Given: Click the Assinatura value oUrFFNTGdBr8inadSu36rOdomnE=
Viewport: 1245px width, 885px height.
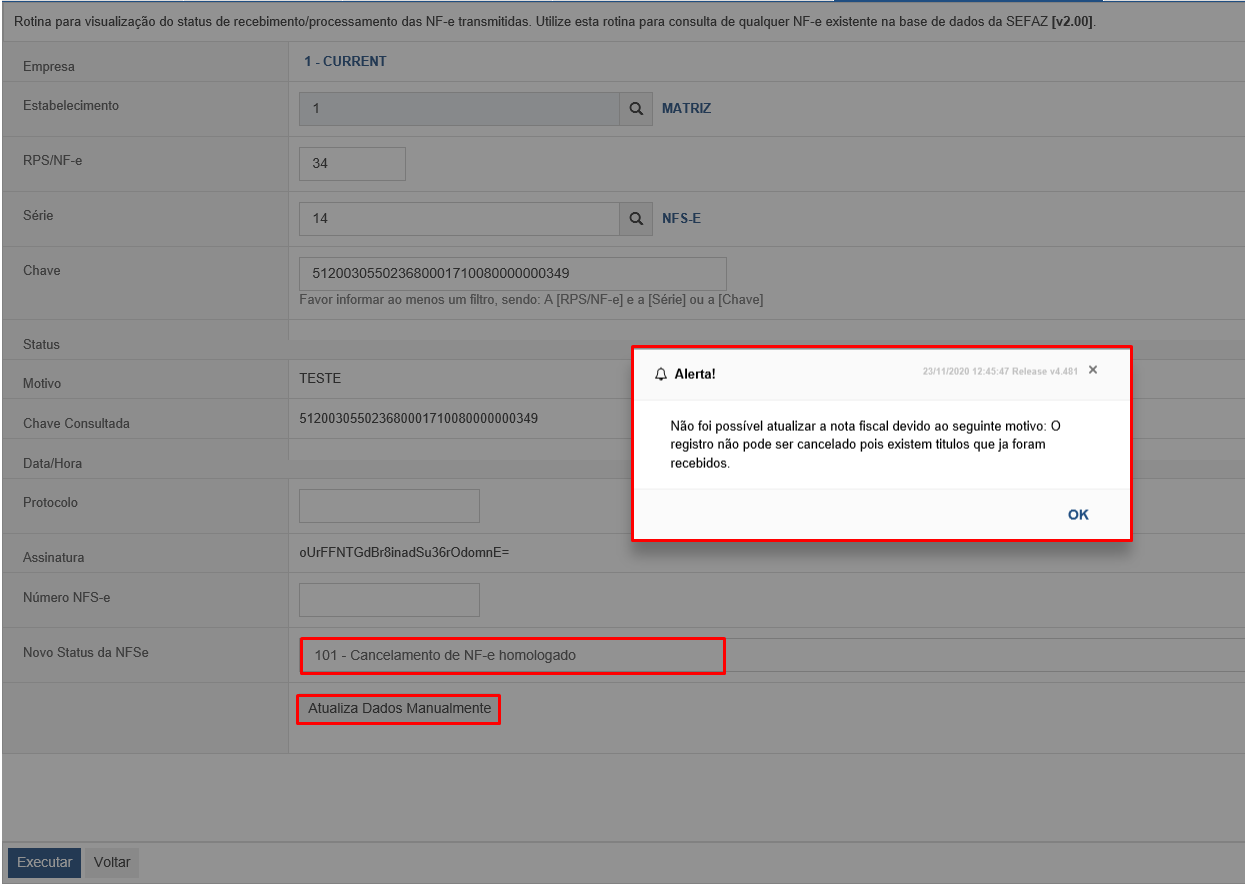Looking at the screenshot, I should 404,552.
